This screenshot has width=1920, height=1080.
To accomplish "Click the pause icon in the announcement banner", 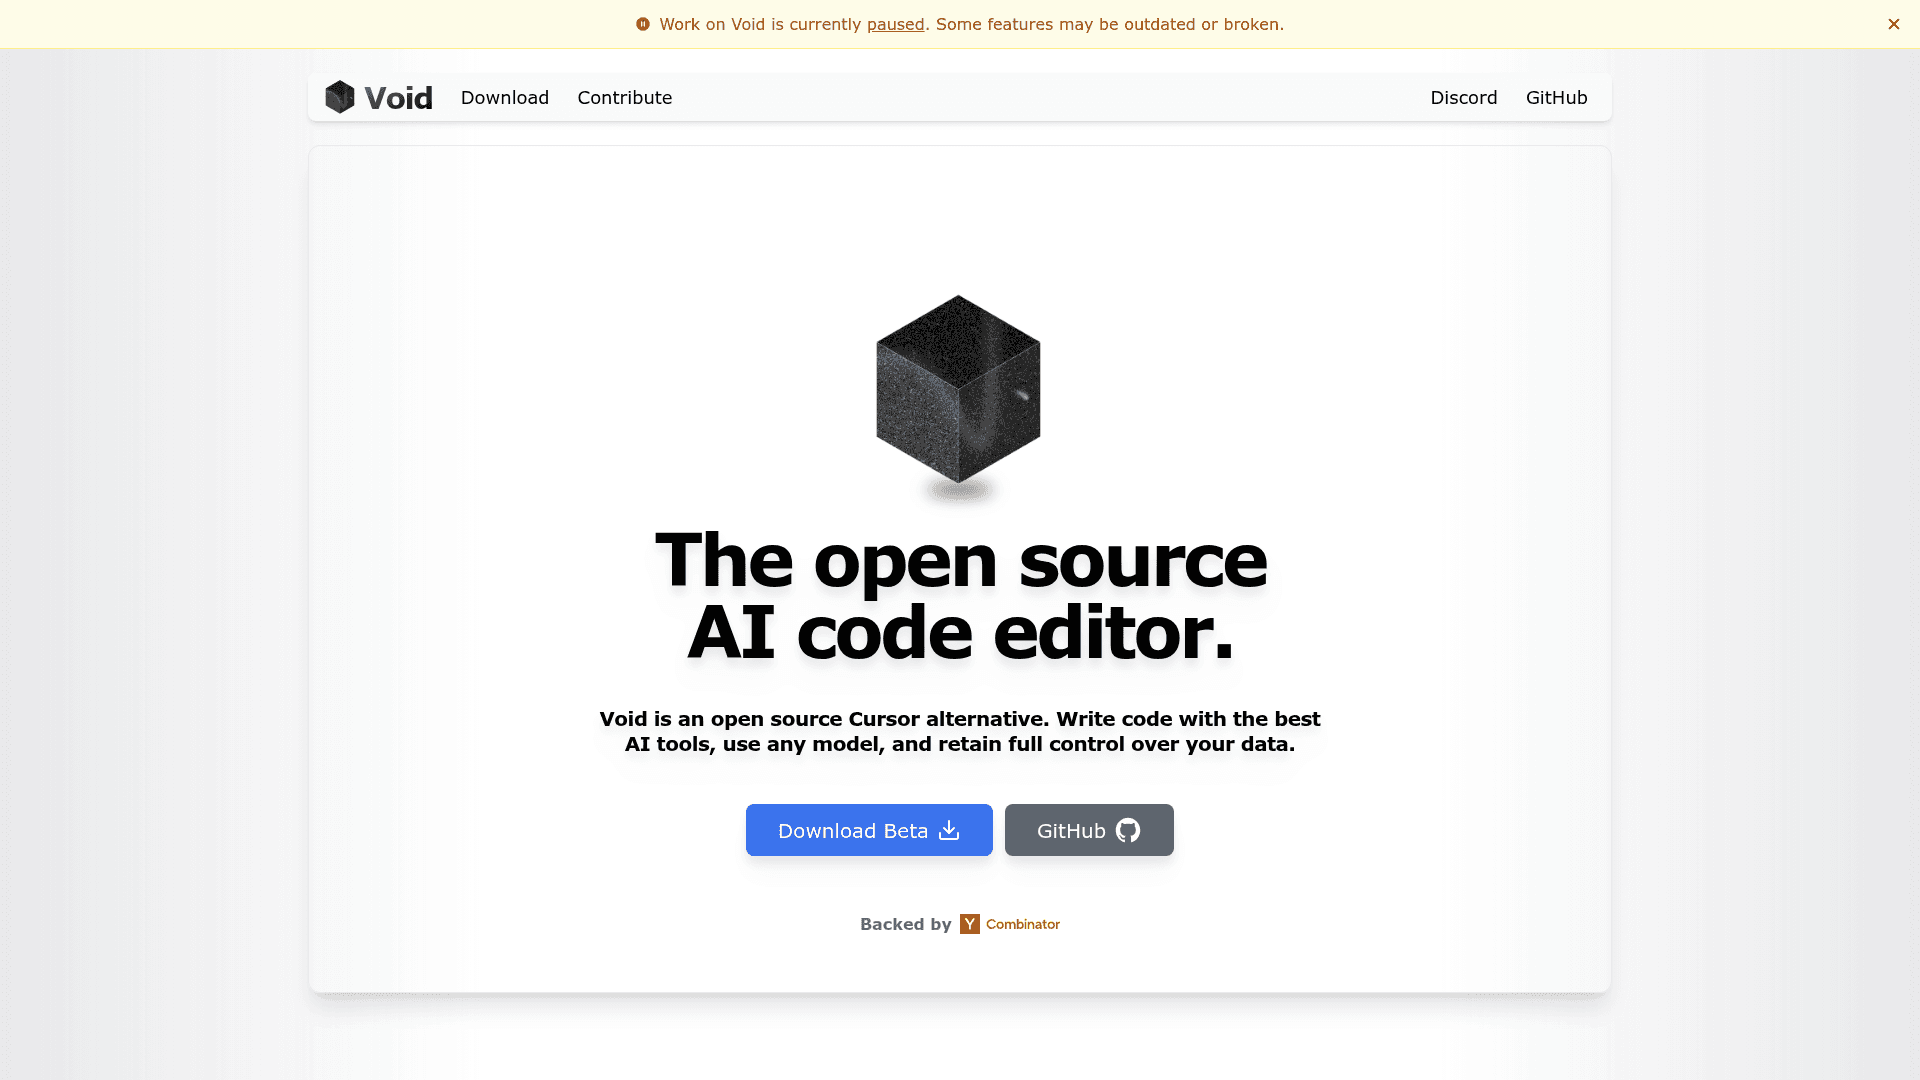I will click(x=643, y=24).
